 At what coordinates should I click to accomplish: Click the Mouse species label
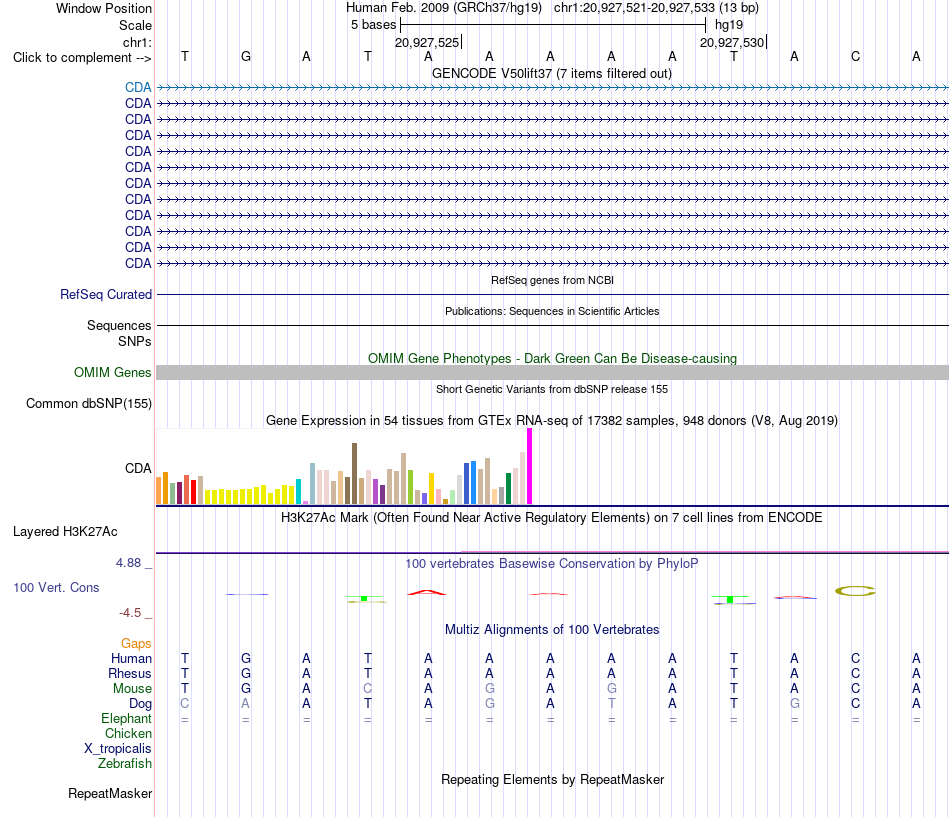click(132, 689)
